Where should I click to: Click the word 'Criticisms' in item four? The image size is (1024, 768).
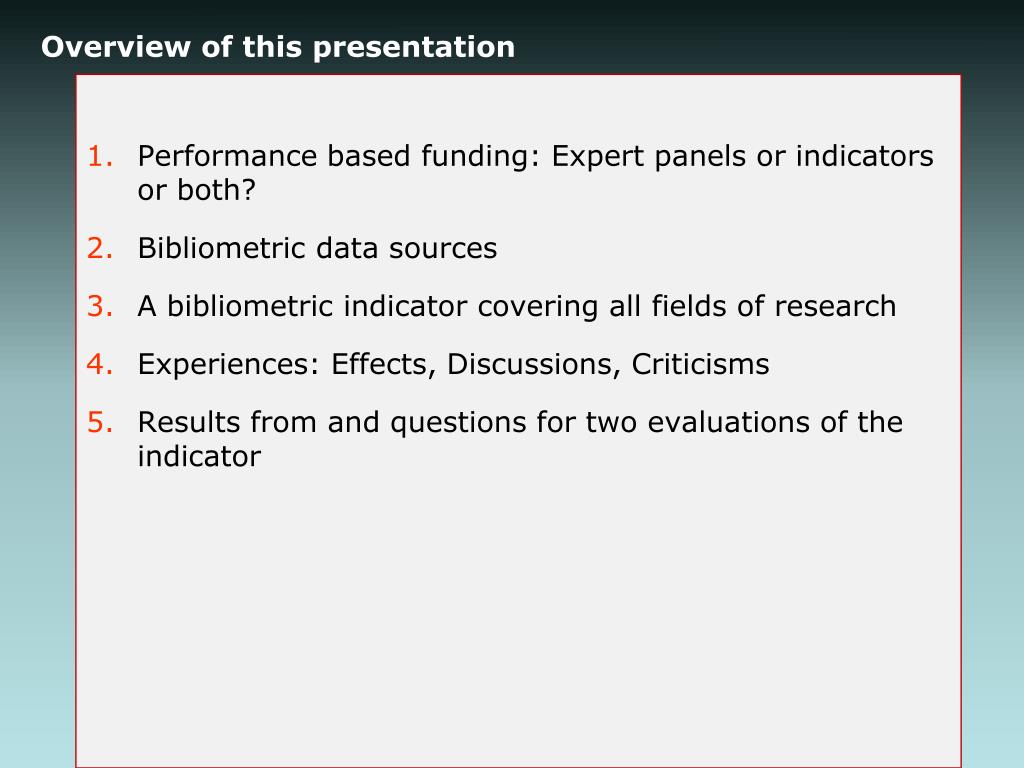tap(700, 365)
